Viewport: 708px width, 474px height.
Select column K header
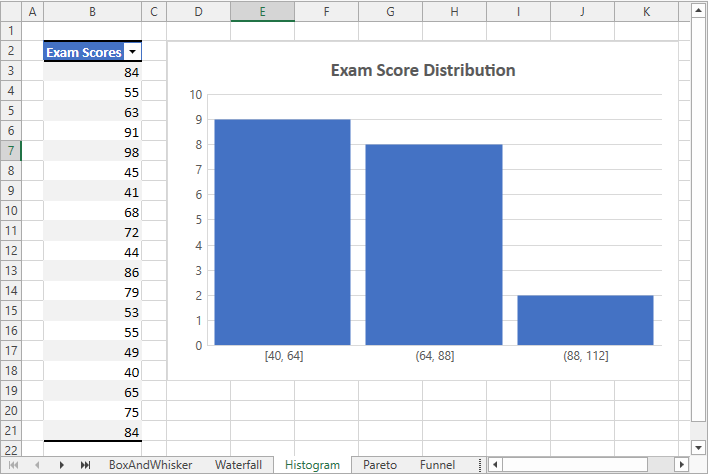tap(647, 11)
